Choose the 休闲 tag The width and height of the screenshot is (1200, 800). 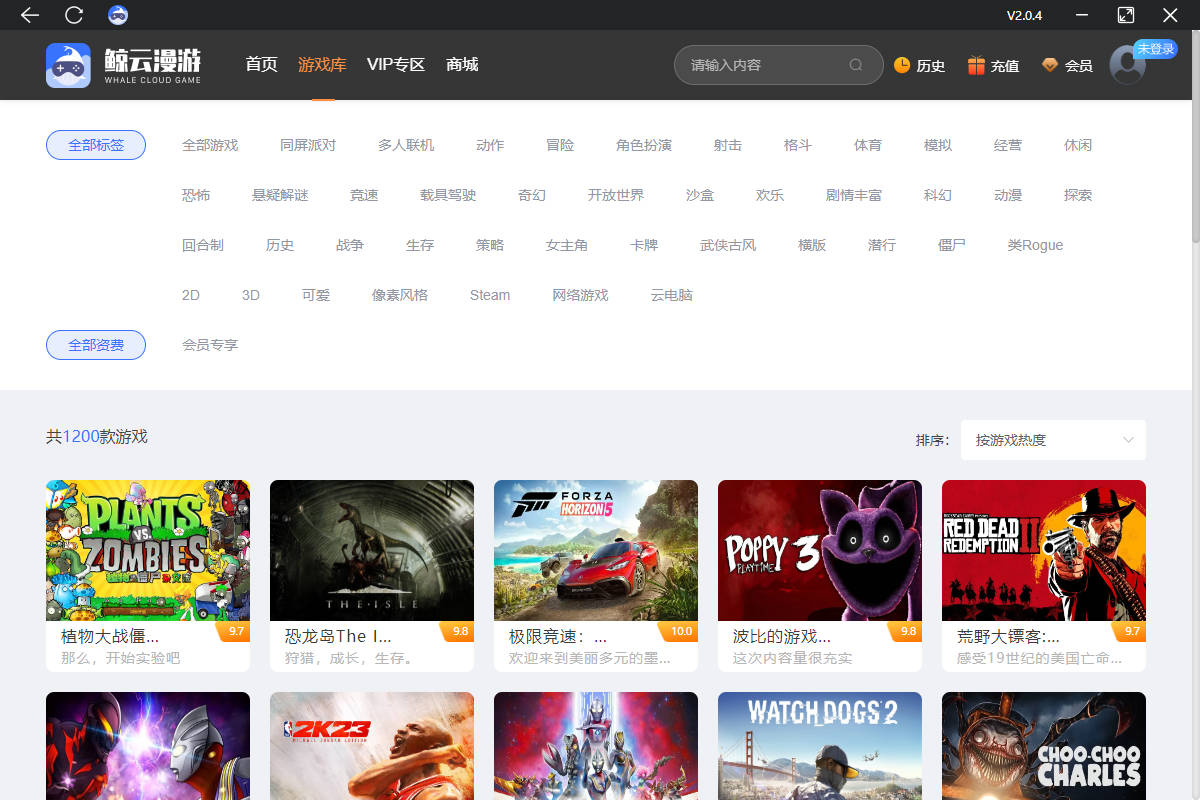1078,145
